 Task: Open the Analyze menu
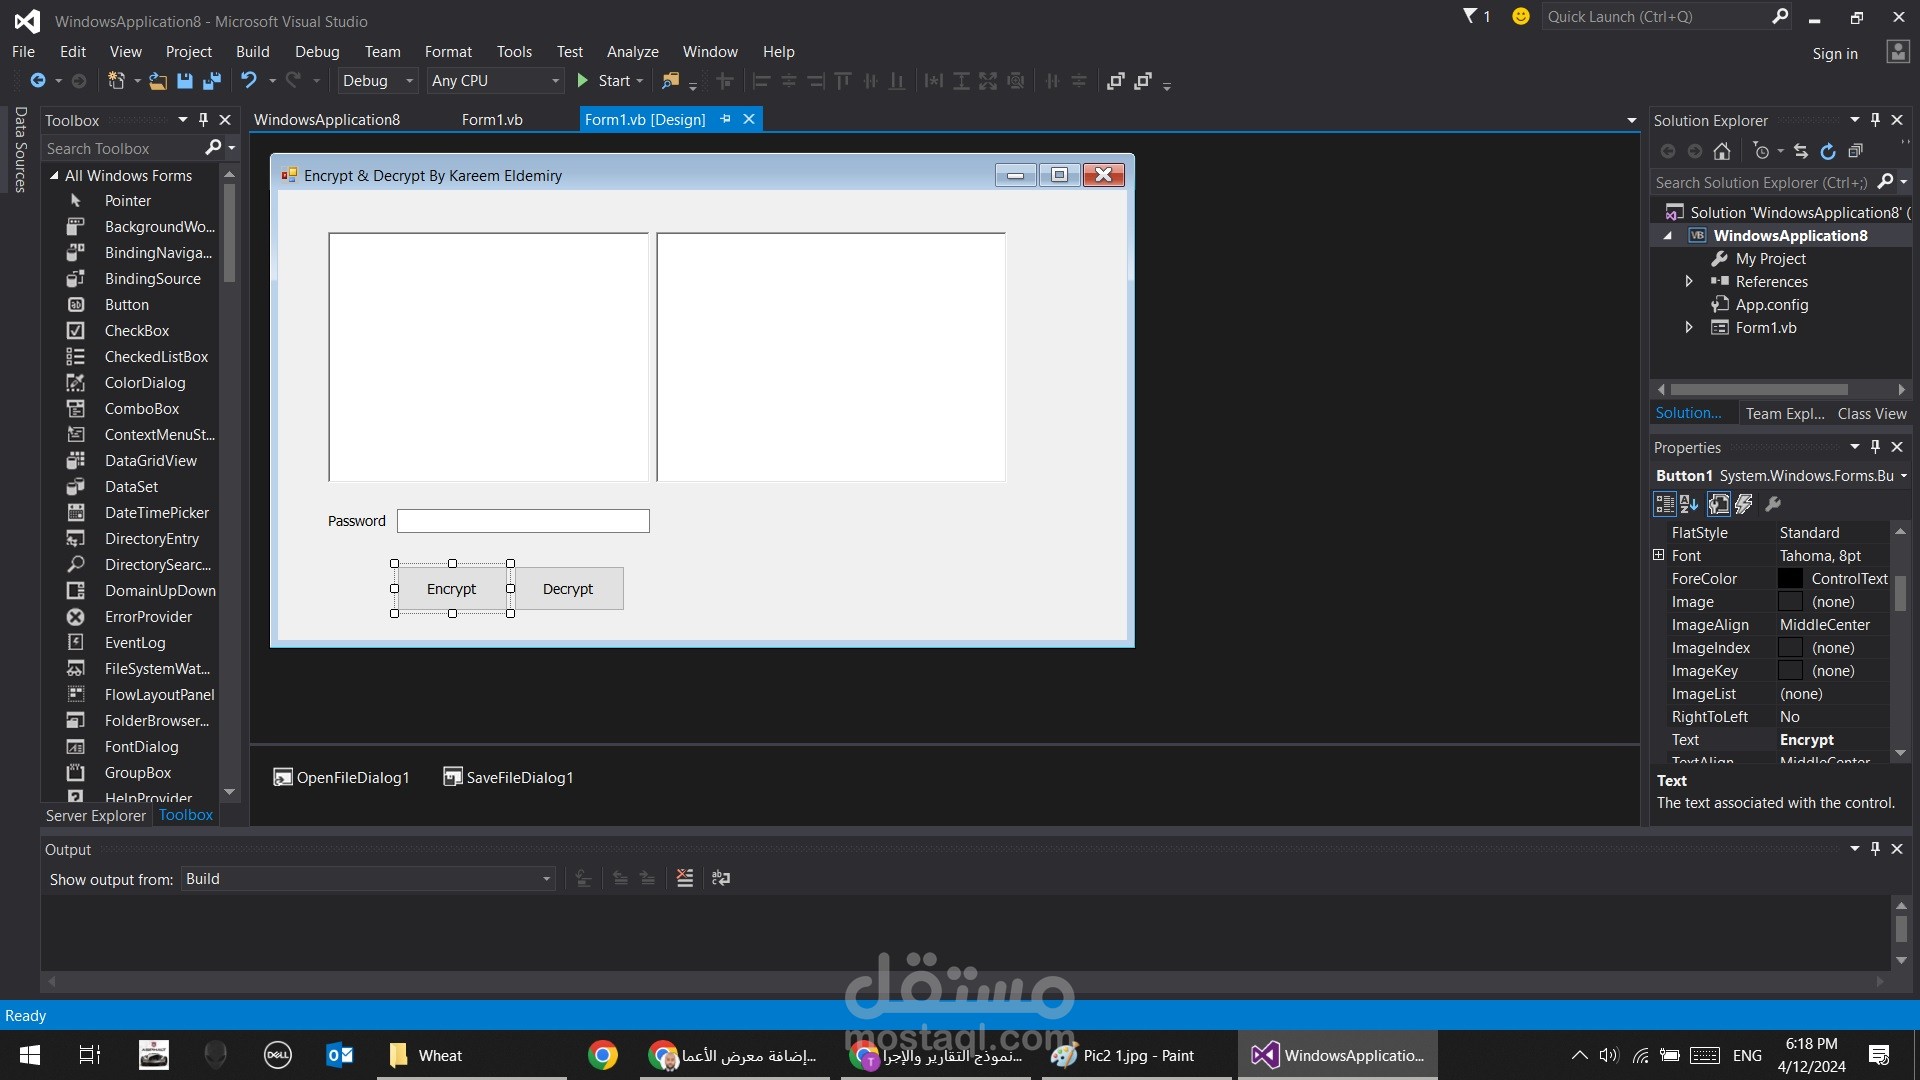click(x=633, y=52)
